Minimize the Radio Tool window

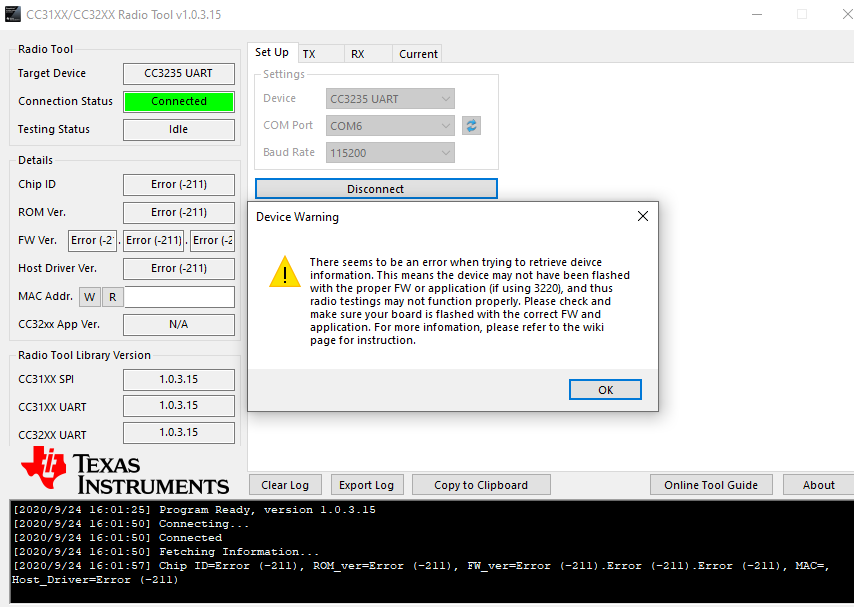[x=757, y=14]
